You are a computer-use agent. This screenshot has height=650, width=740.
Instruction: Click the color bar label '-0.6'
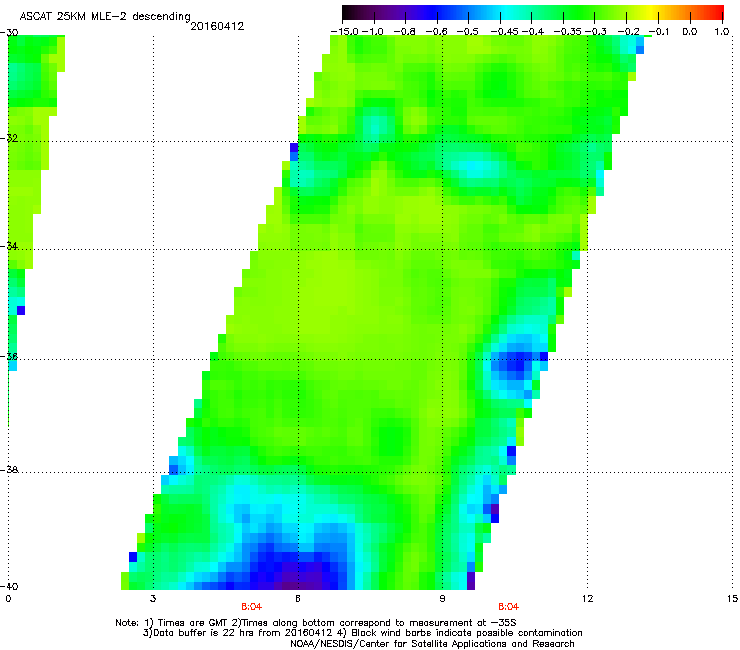coord(437,32)
